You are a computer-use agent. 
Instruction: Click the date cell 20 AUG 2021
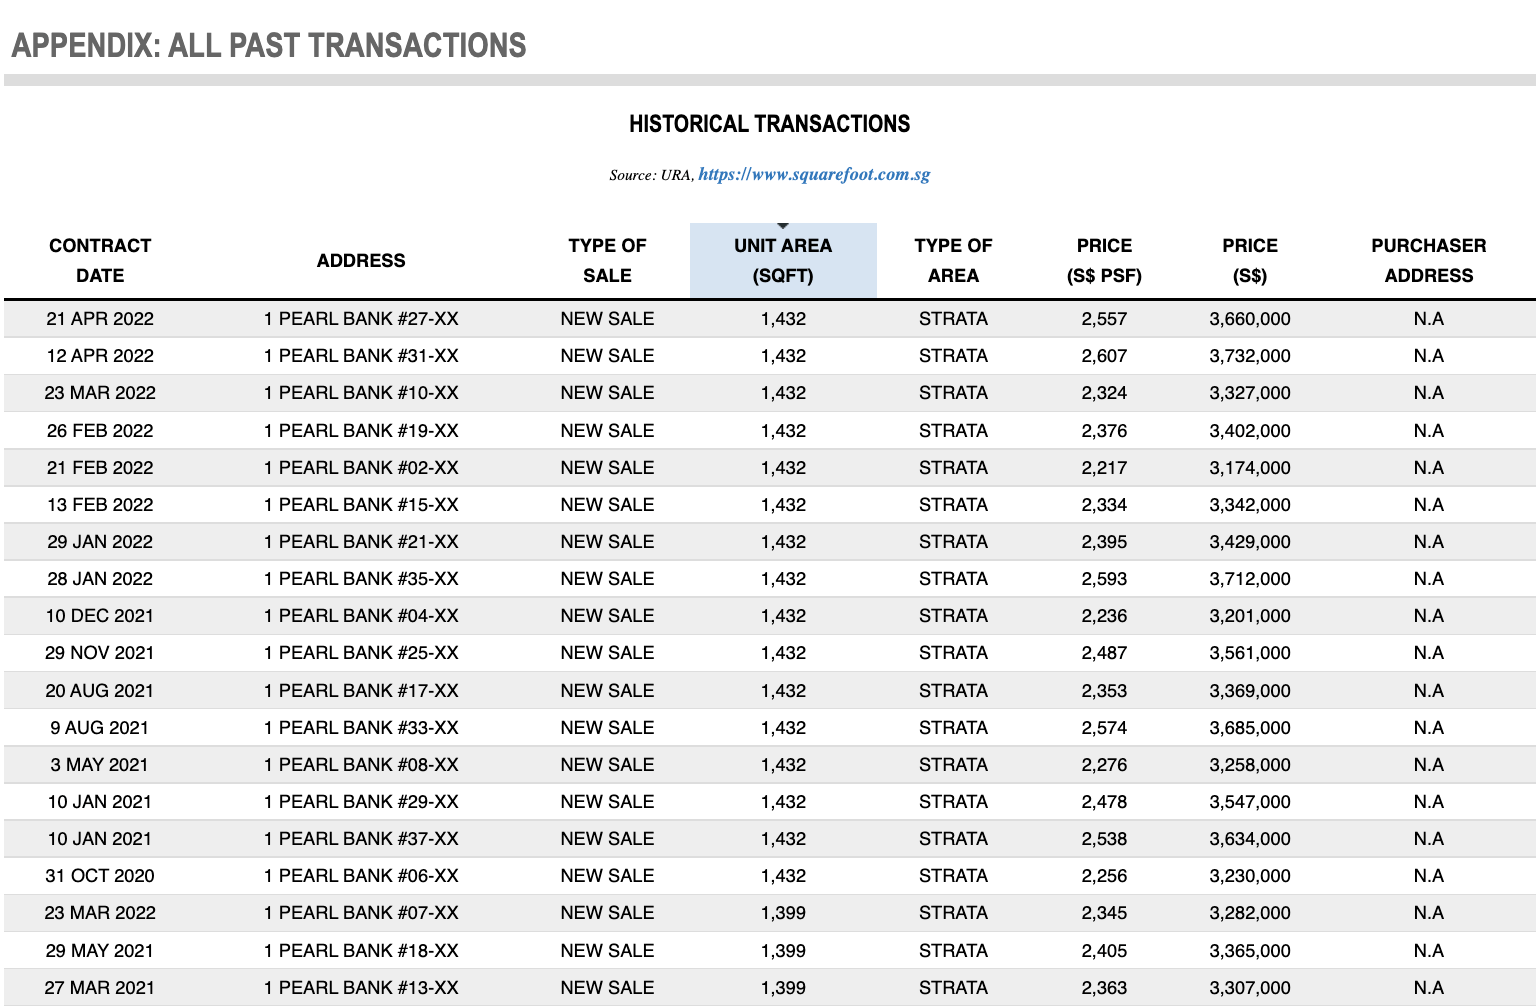pyautogui.click(x=100, y=691)
